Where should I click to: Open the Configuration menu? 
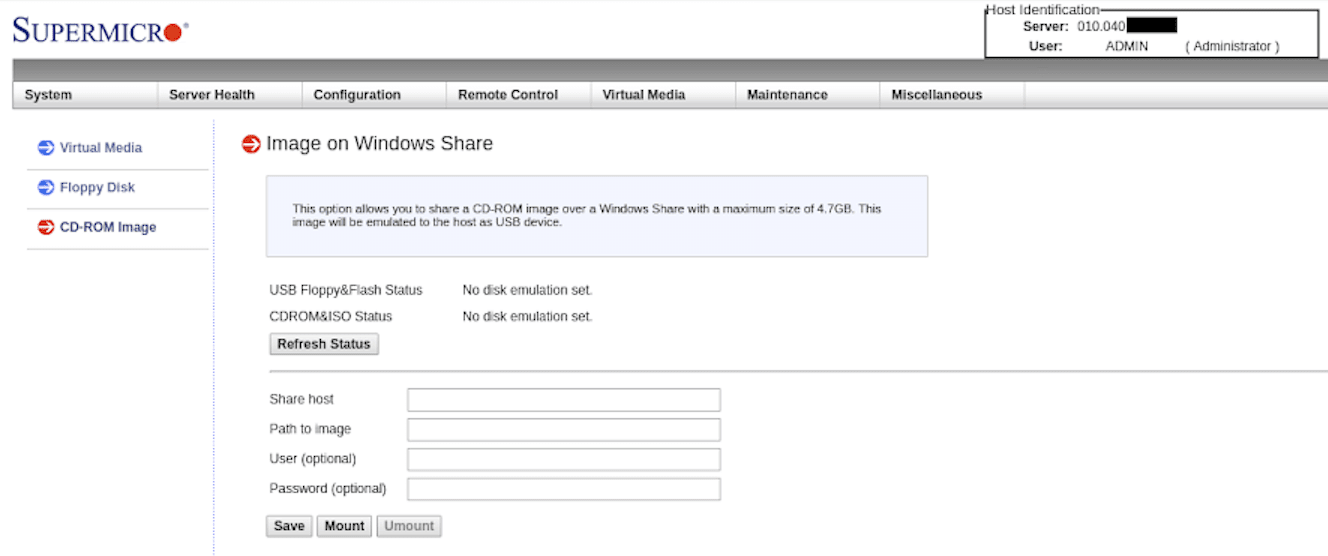tap(357, 95)
